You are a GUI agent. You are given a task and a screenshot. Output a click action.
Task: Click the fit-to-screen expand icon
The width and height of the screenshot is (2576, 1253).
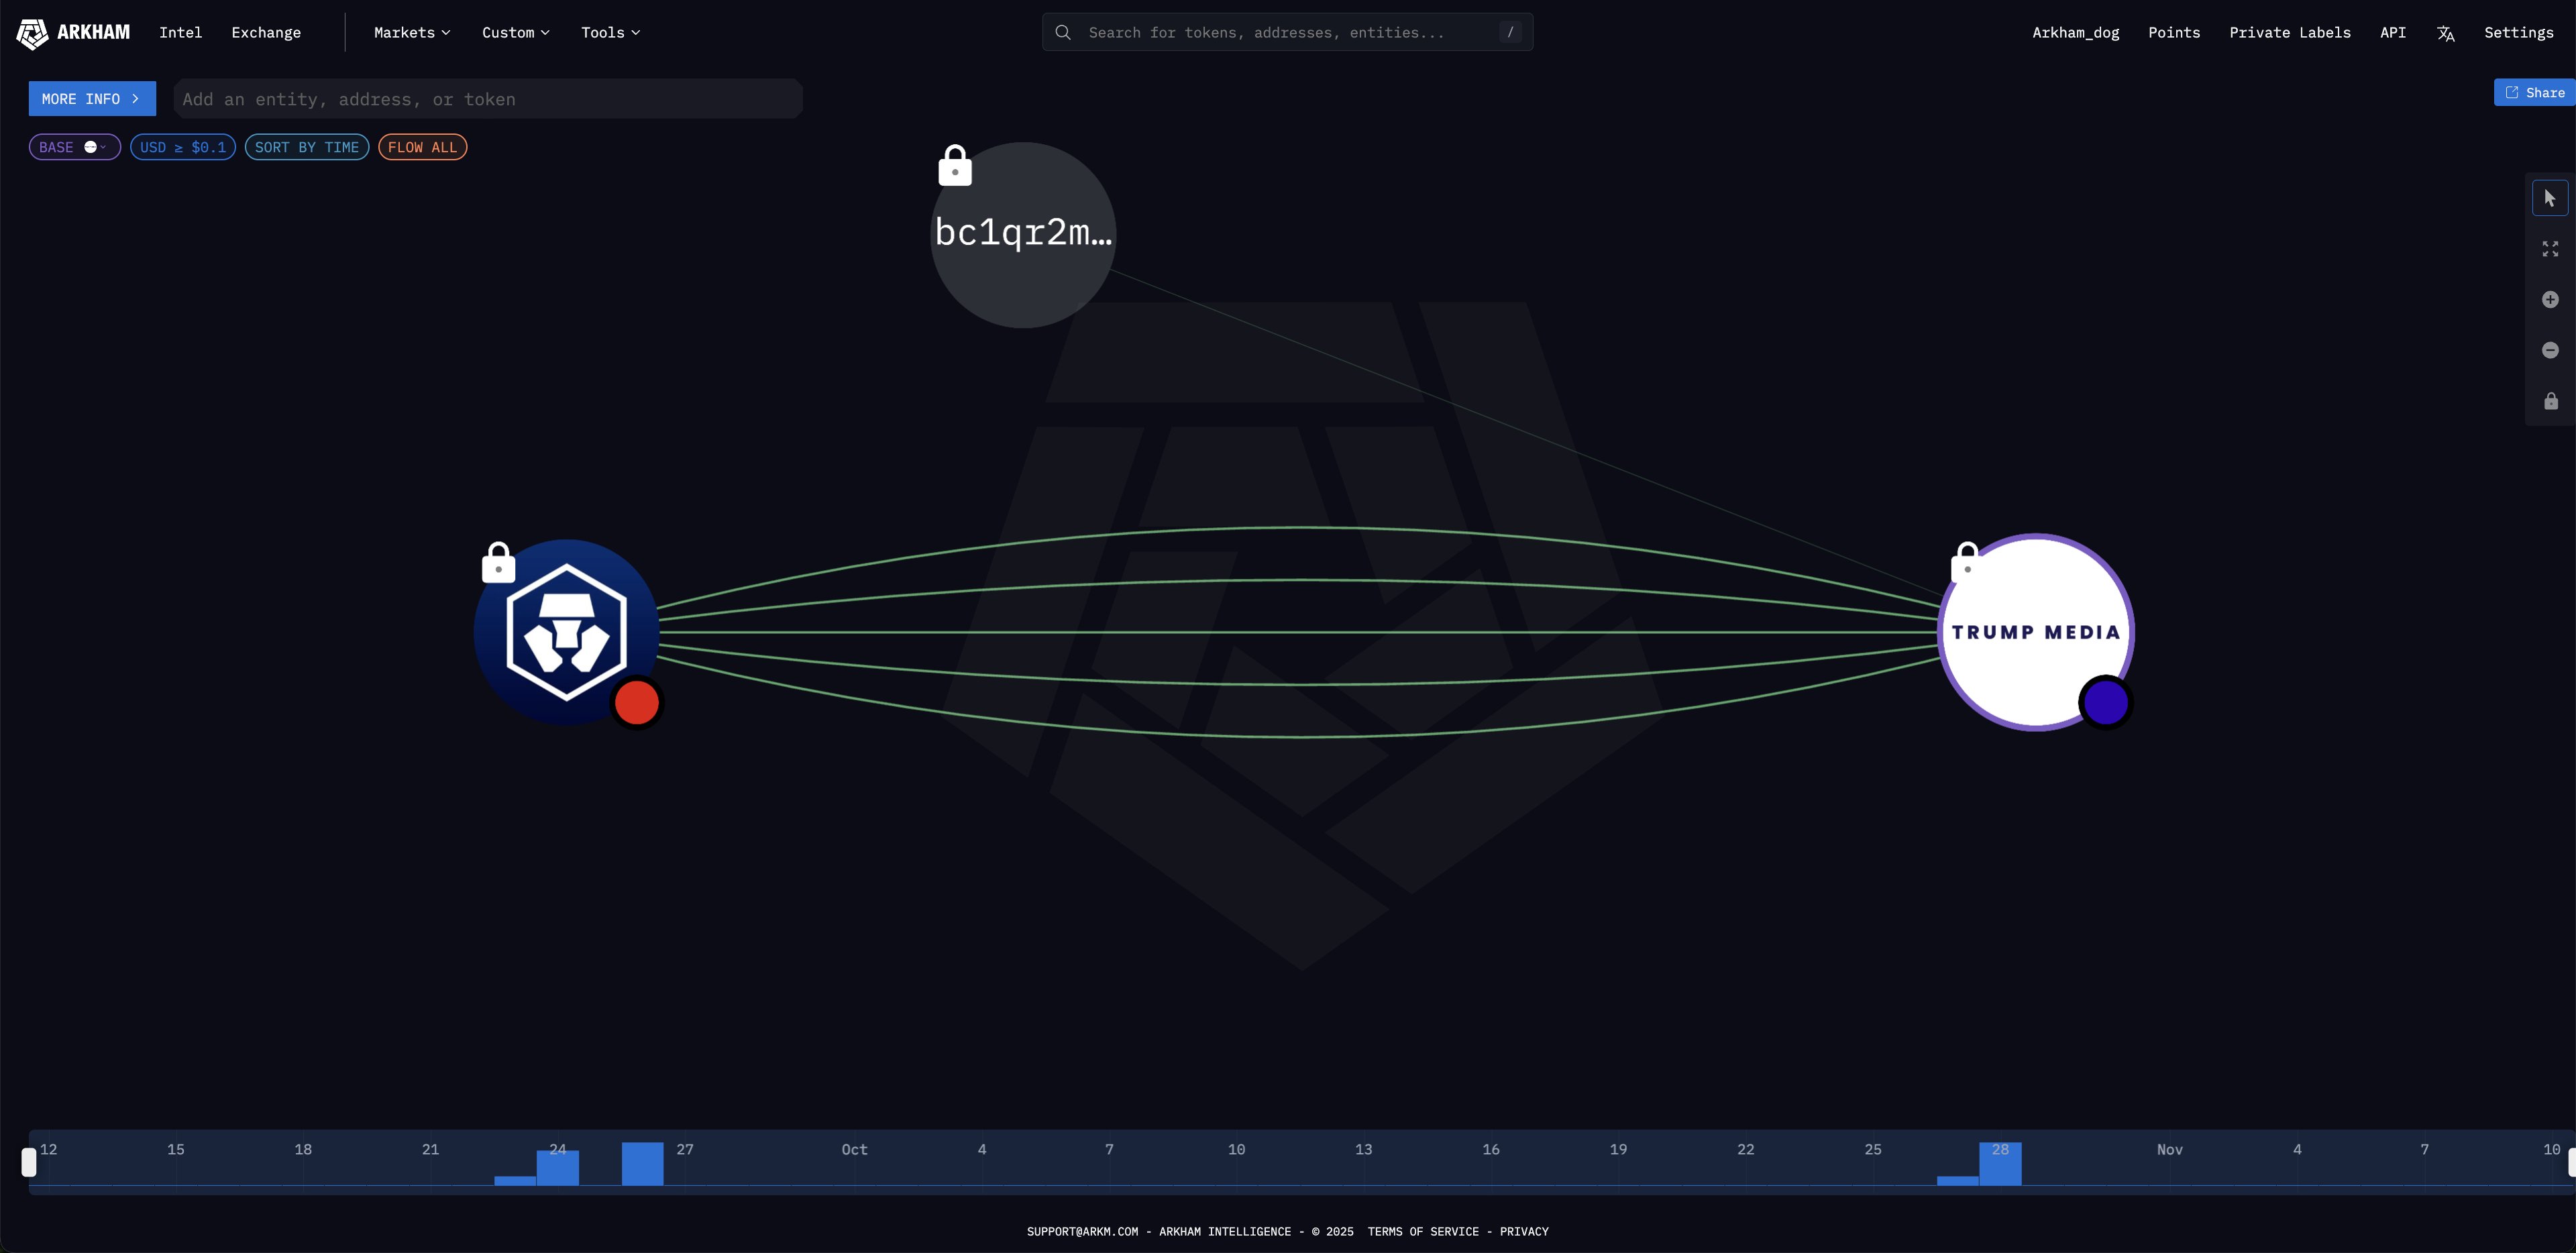(x=2550, y=249)
